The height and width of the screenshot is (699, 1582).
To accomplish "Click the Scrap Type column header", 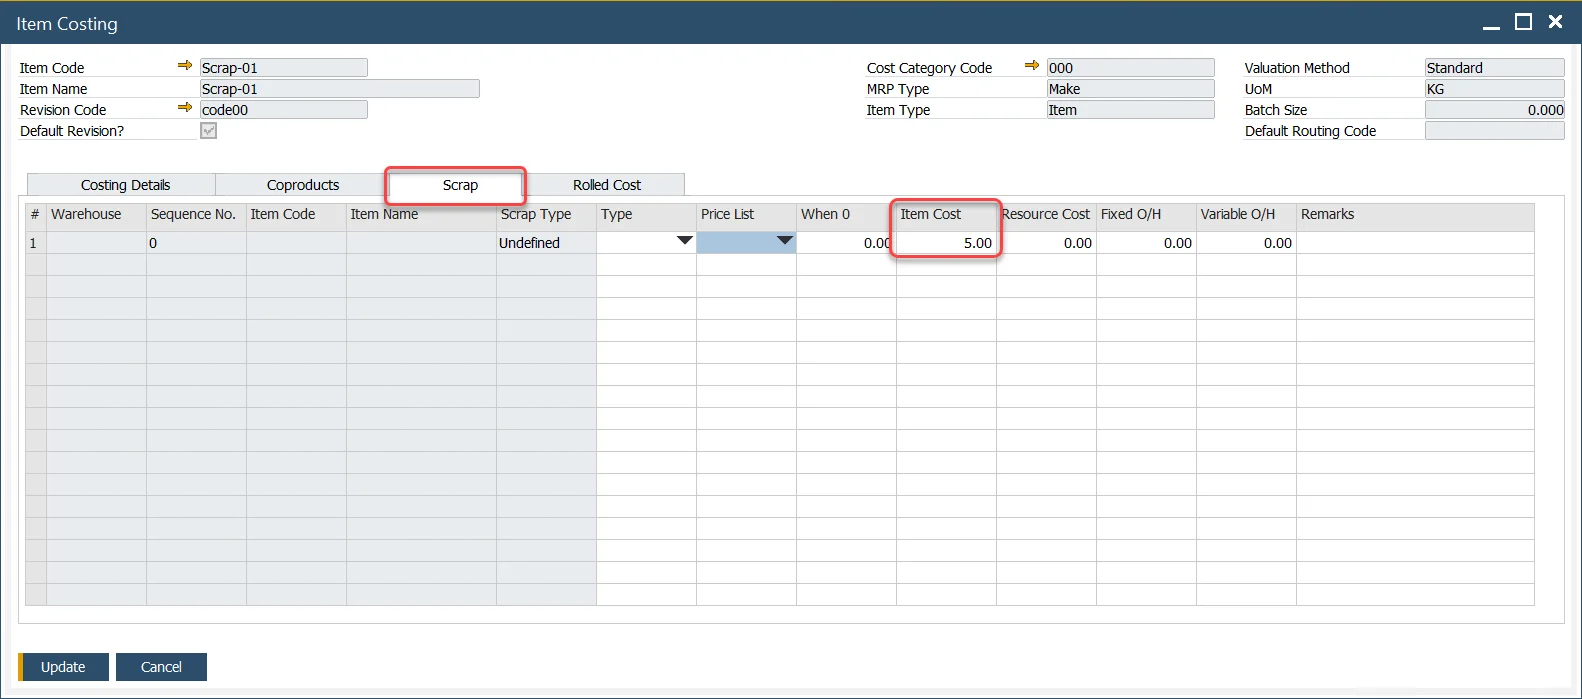I will pos(545,214).
